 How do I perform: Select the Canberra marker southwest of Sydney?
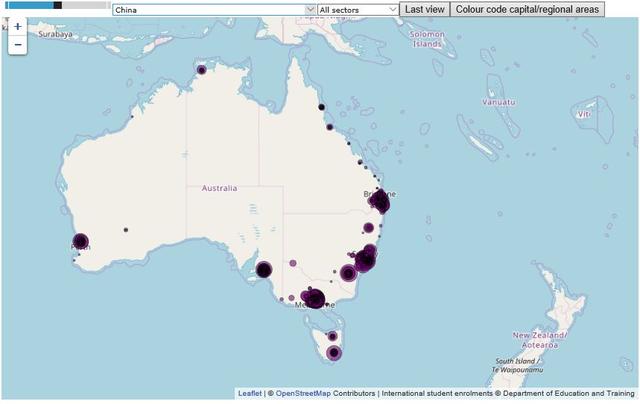[x=349, y=273]
